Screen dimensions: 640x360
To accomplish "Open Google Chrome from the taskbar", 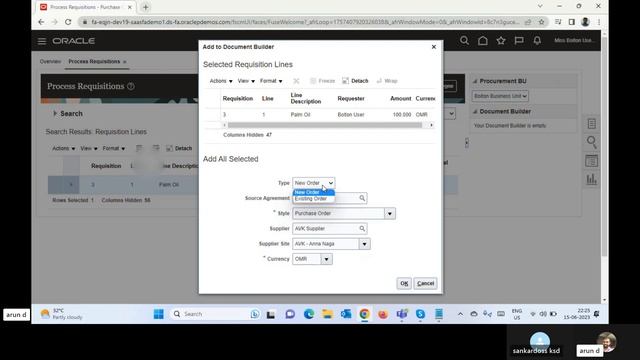I will click(x=364, y=314).
